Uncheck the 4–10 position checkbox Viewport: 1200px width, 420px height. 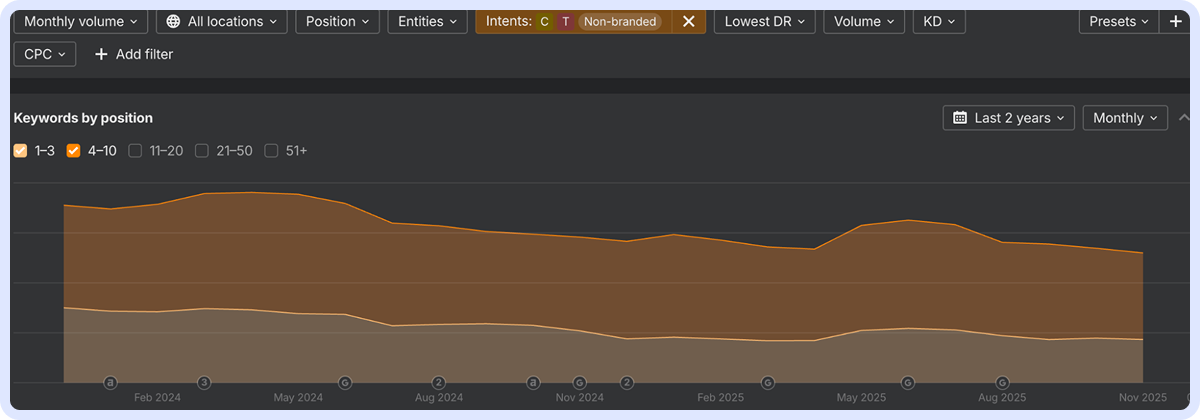pyautogui.click(x=73, y=151)
